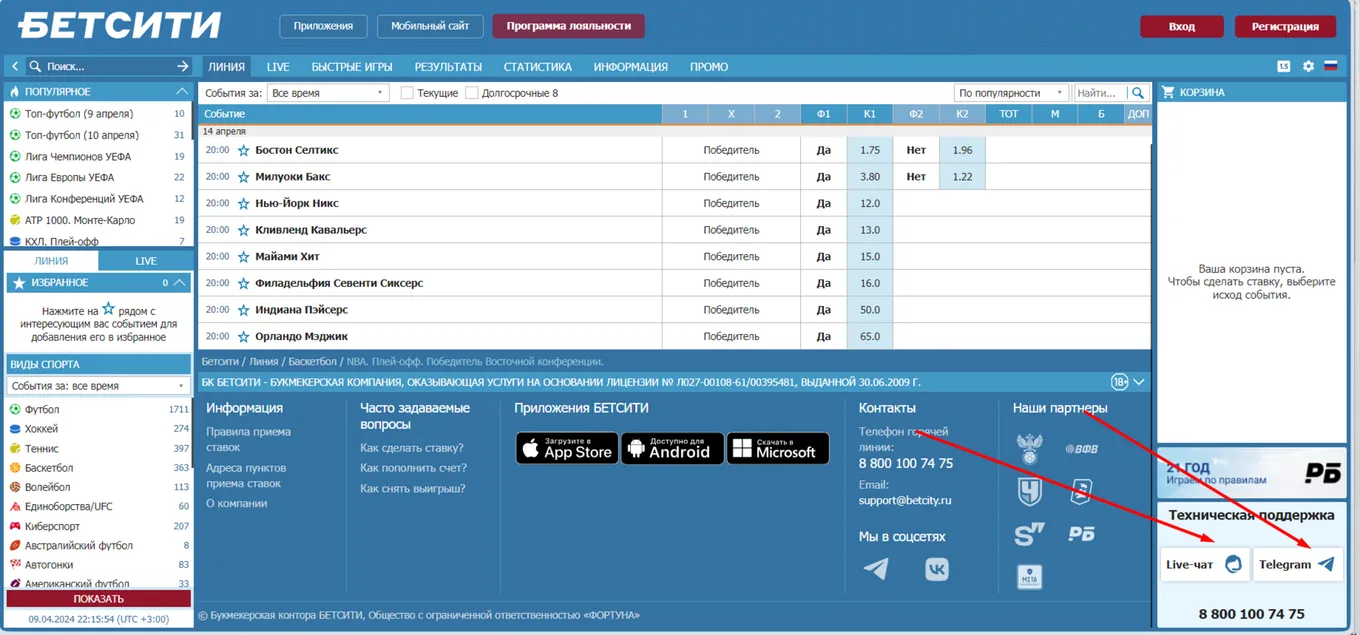
Task: Toggle the Долгосрочные 8 checkbox
Action: tap(472, 93)
